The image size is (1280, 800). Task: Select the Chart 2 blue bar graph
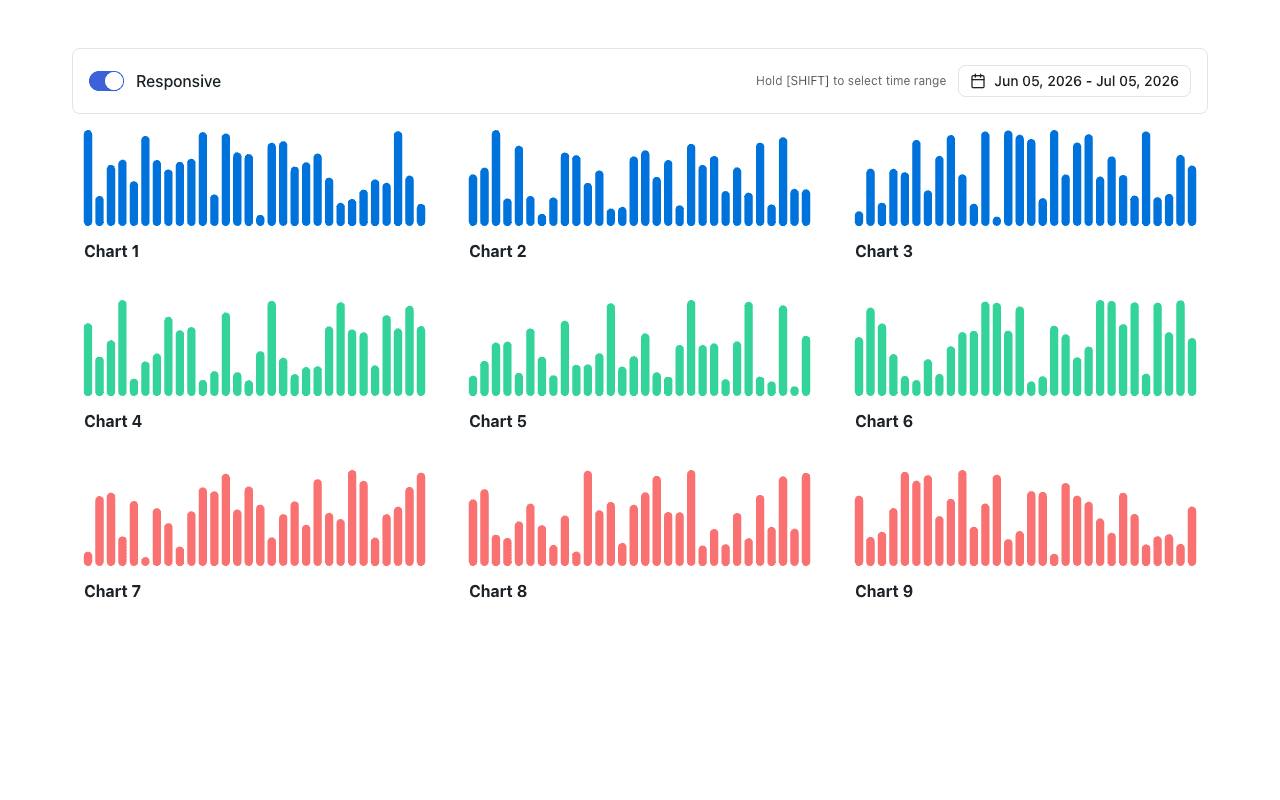pos(640,178)
